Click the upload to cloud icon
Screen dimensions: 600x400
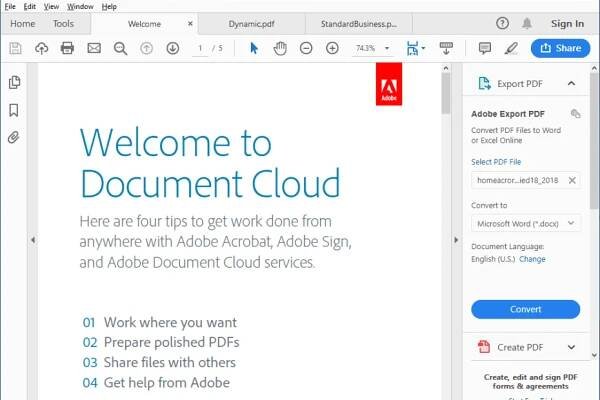click(x=41, y=48)
